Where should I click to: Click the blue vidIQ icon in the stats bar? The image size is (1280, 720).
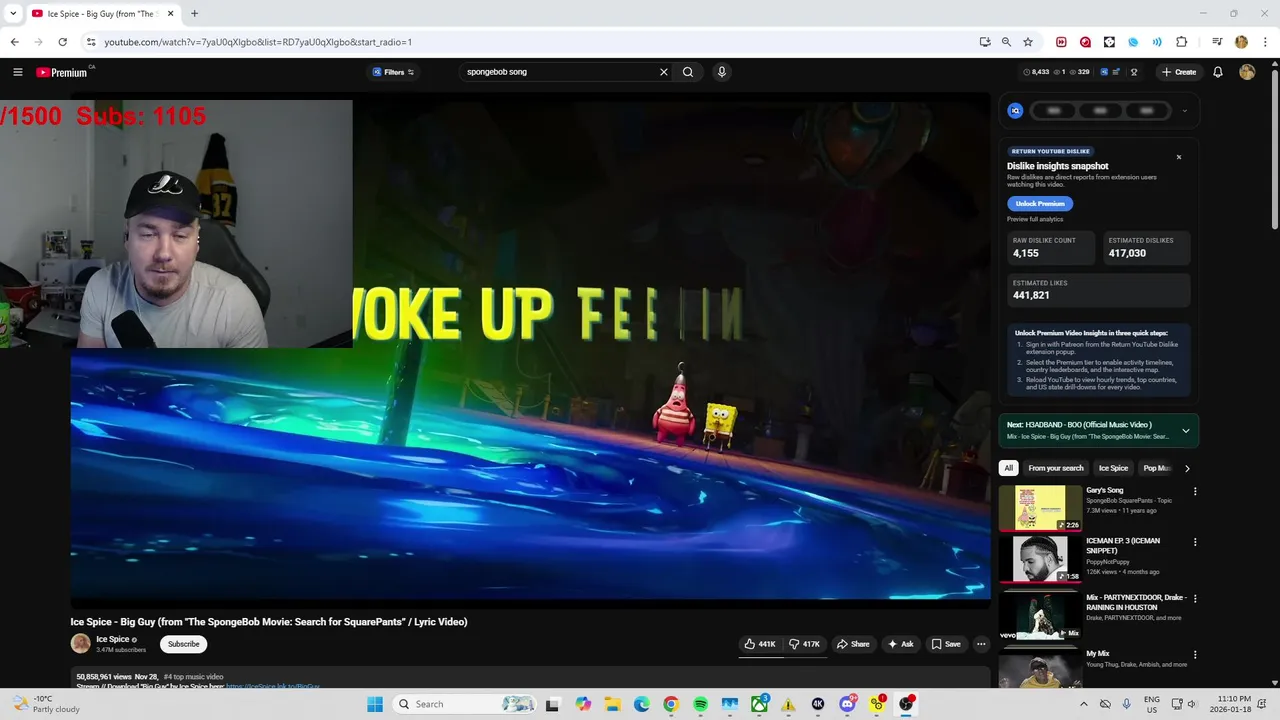(1104, 72)
